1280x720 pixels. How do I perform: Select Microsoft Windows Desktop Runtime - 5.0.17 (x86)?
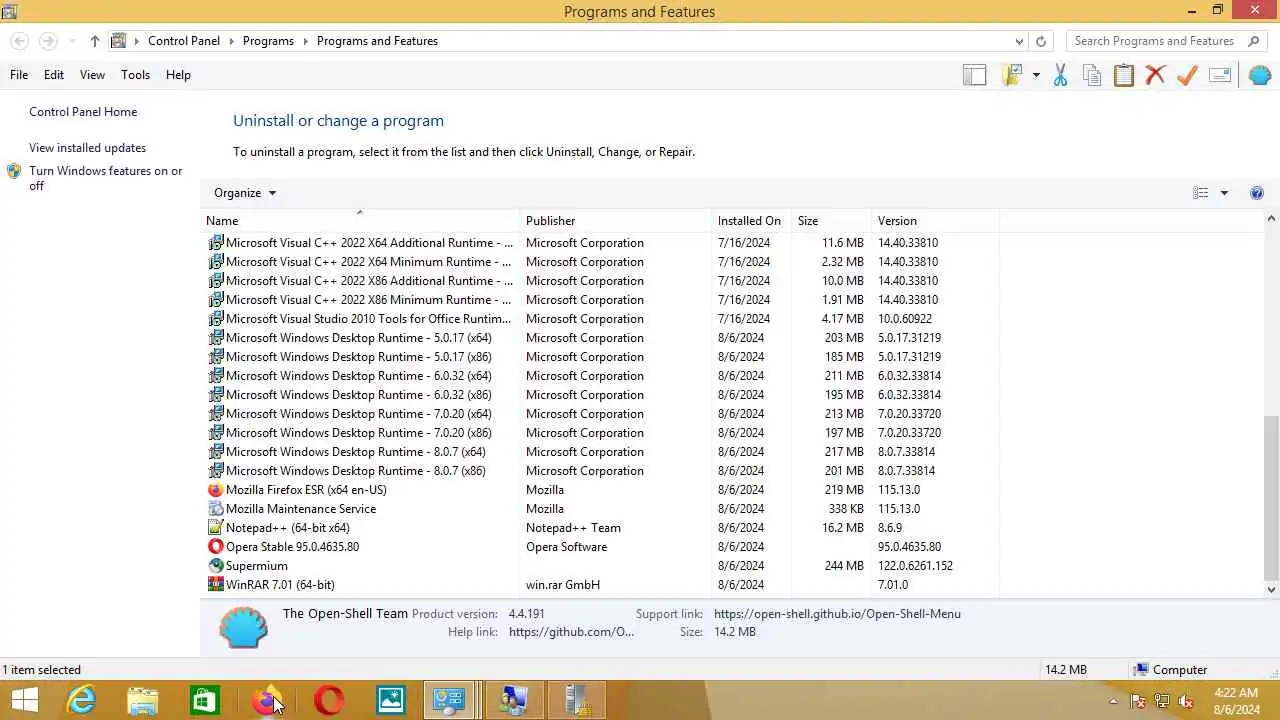600,357
